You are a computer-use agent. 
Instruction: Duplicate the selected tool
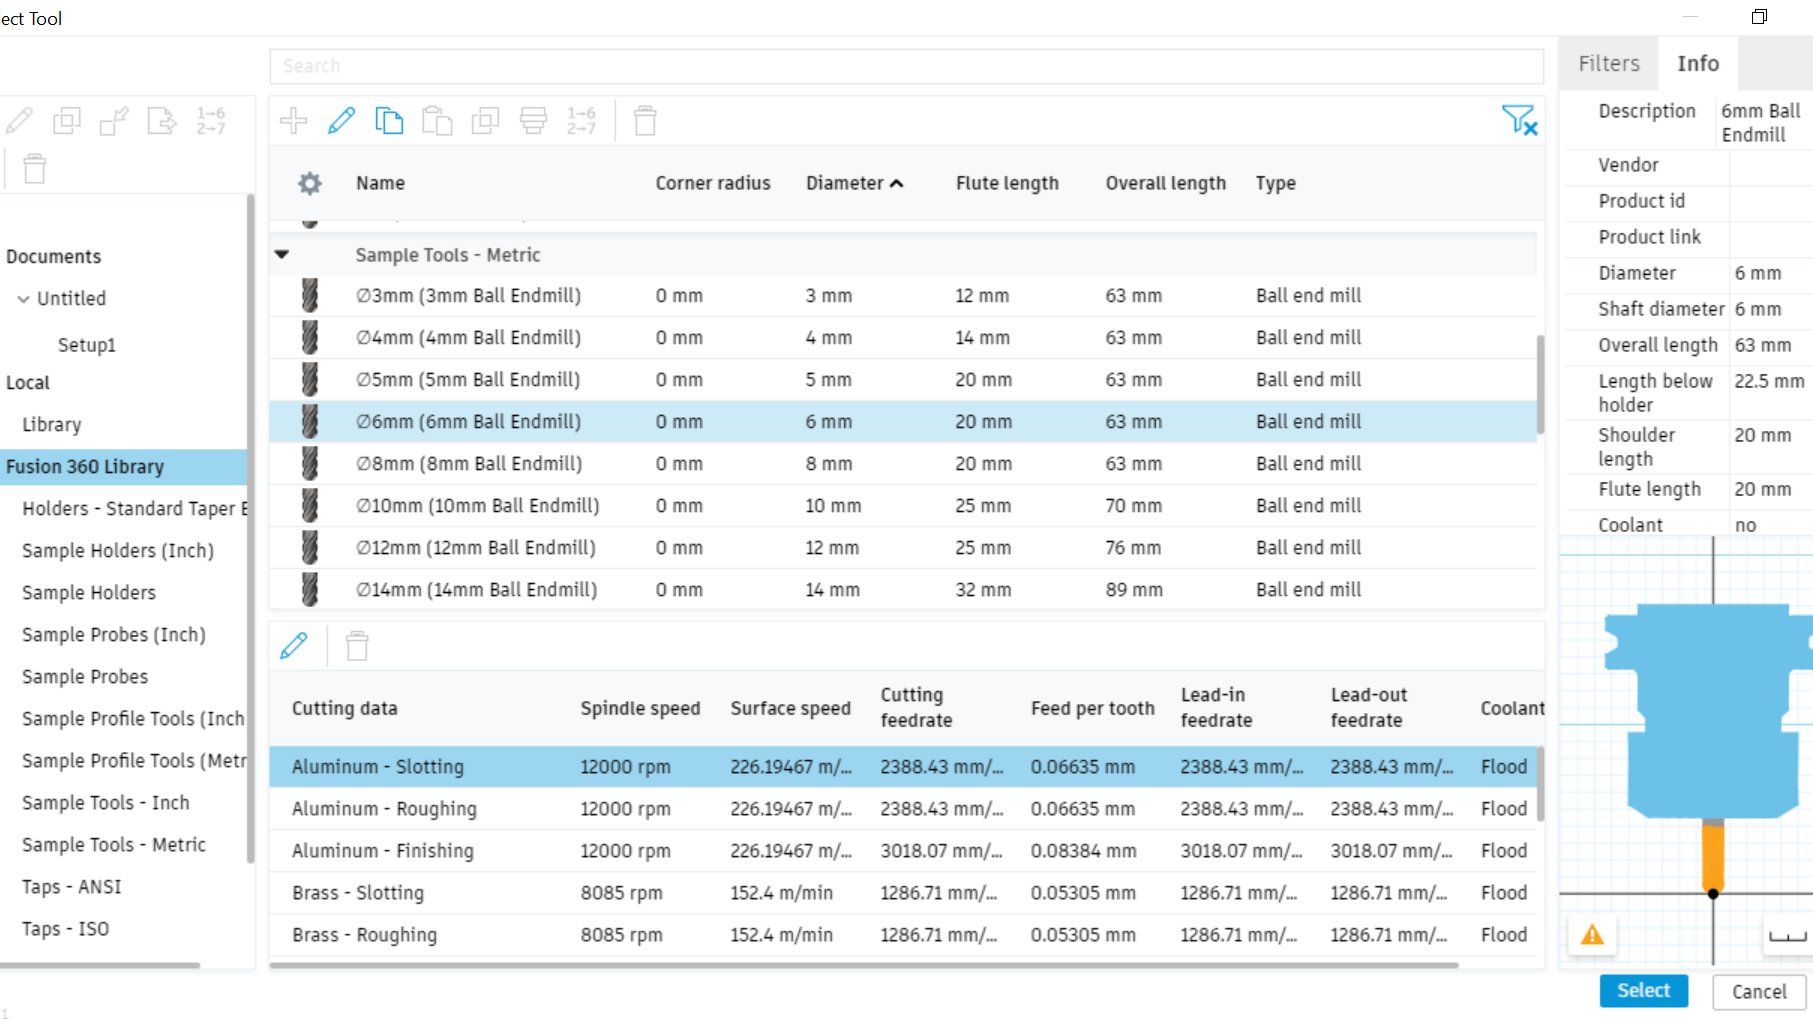coord(485,120)
